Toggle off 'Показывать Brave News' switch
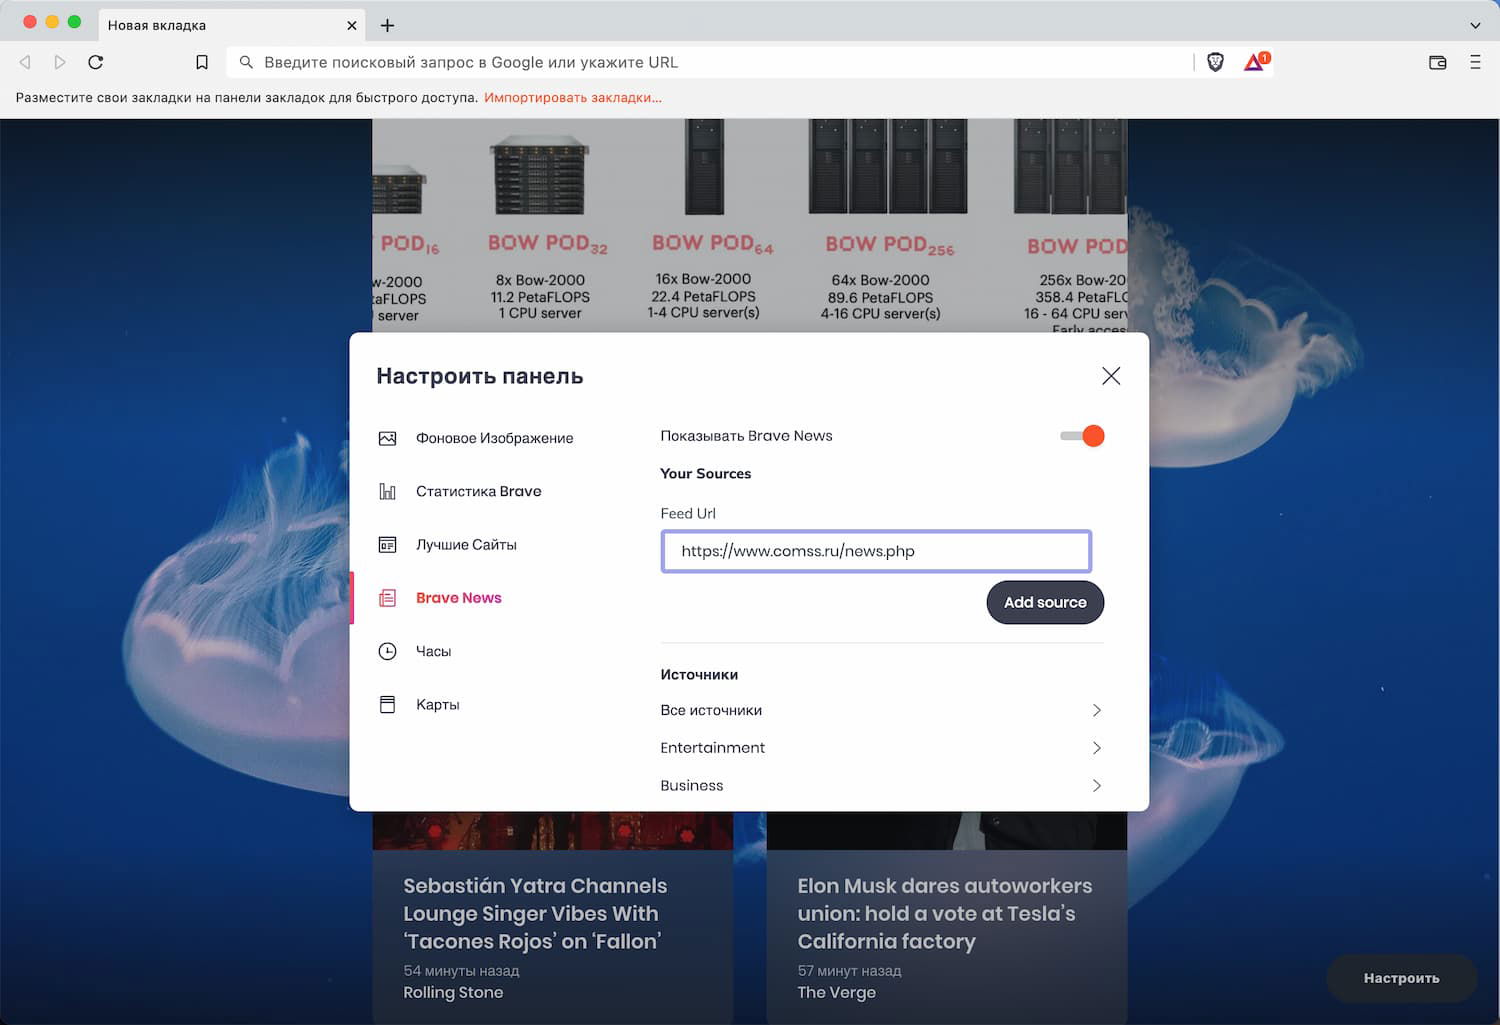 click(x=1082, y=436)
